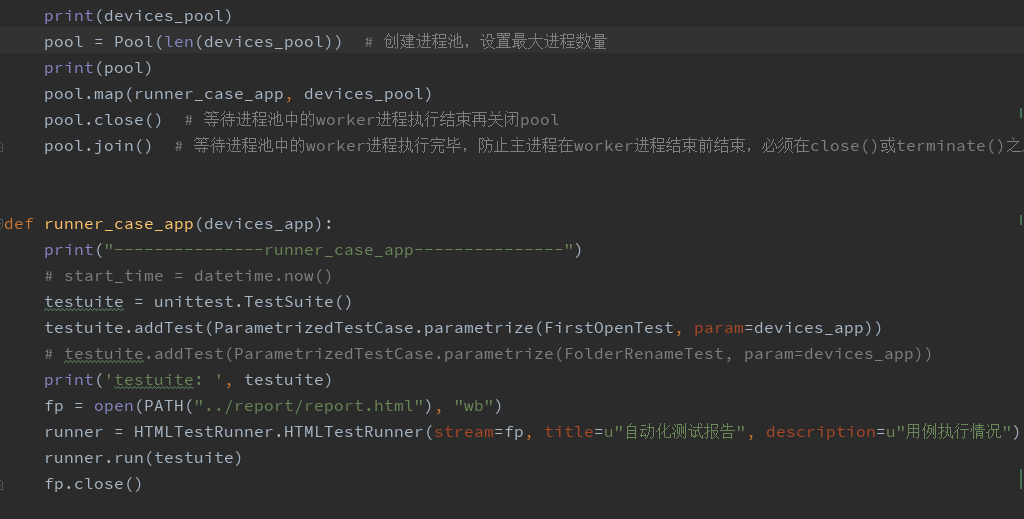This screenshot has width=1024, height=519.
Task: Click the devices_app parameter in def line
Action: (259, 224)
